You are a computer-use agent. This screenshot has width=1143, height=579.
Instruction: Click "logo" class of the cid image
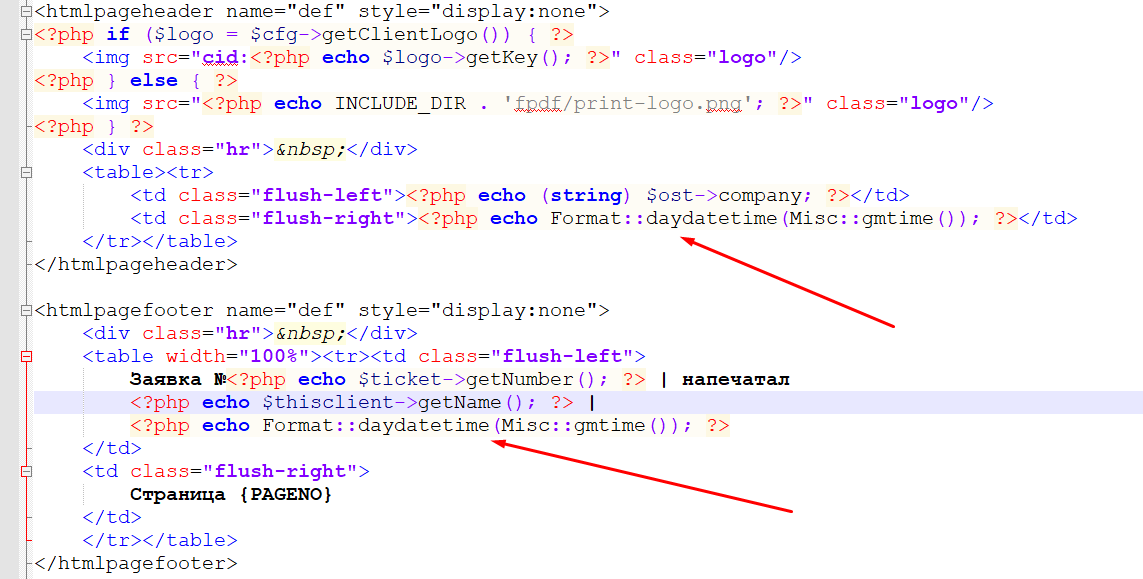(x=742, y=58)
